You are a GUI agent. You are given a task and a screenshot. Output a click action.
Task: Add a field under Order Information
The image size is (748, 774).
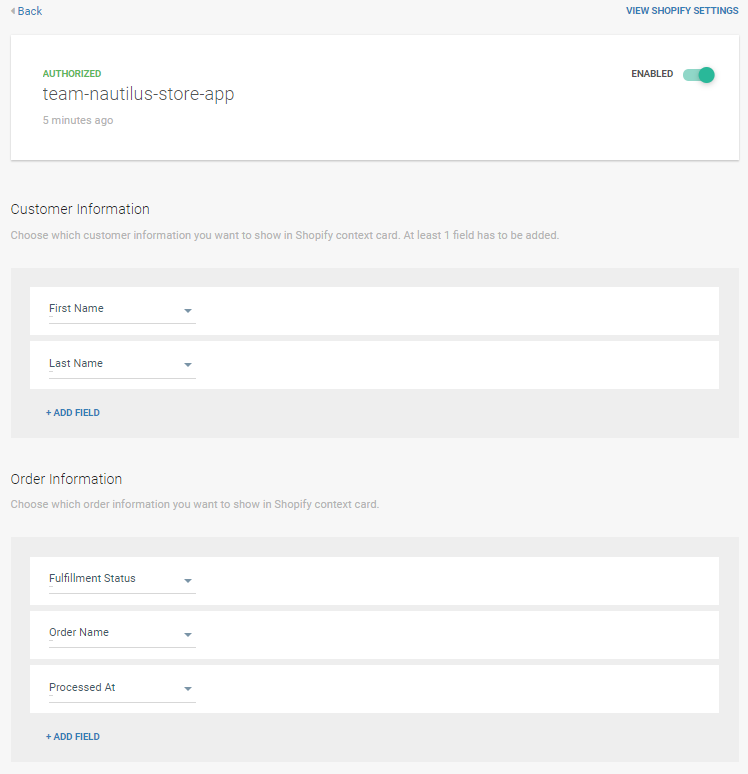(73, 736)
